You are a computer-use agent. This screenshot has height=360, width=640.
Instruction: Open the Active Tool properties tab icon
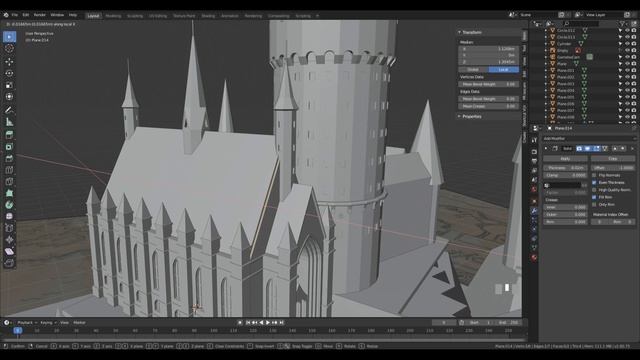[534, 140]
